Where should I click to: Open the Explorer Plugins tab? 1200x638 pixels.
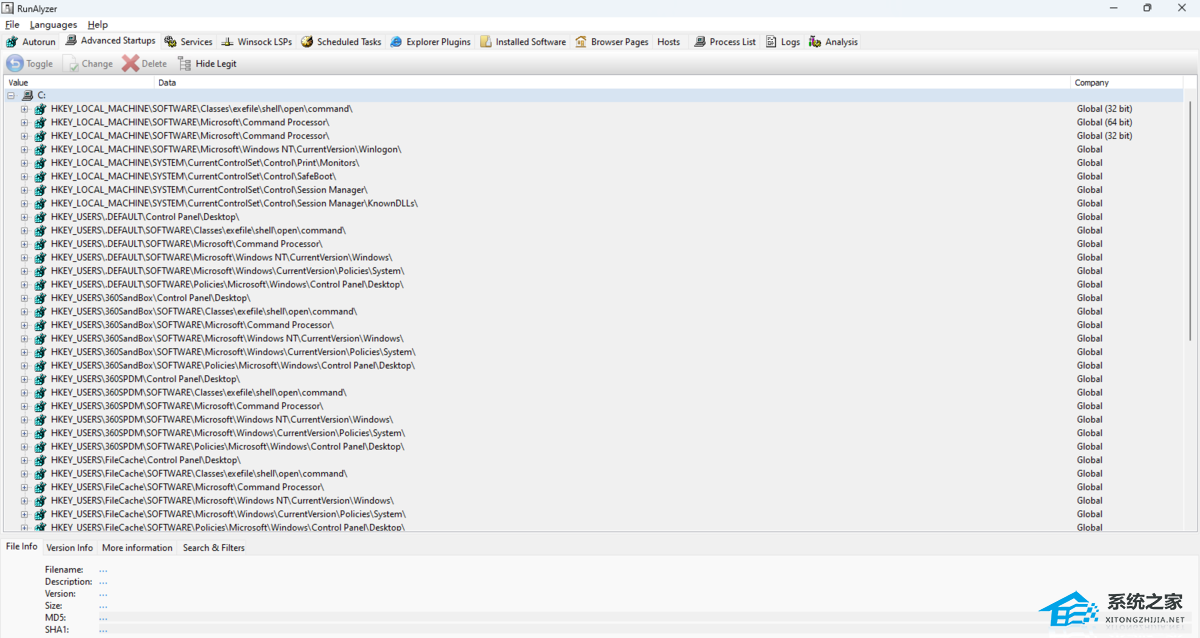point(431,42)
